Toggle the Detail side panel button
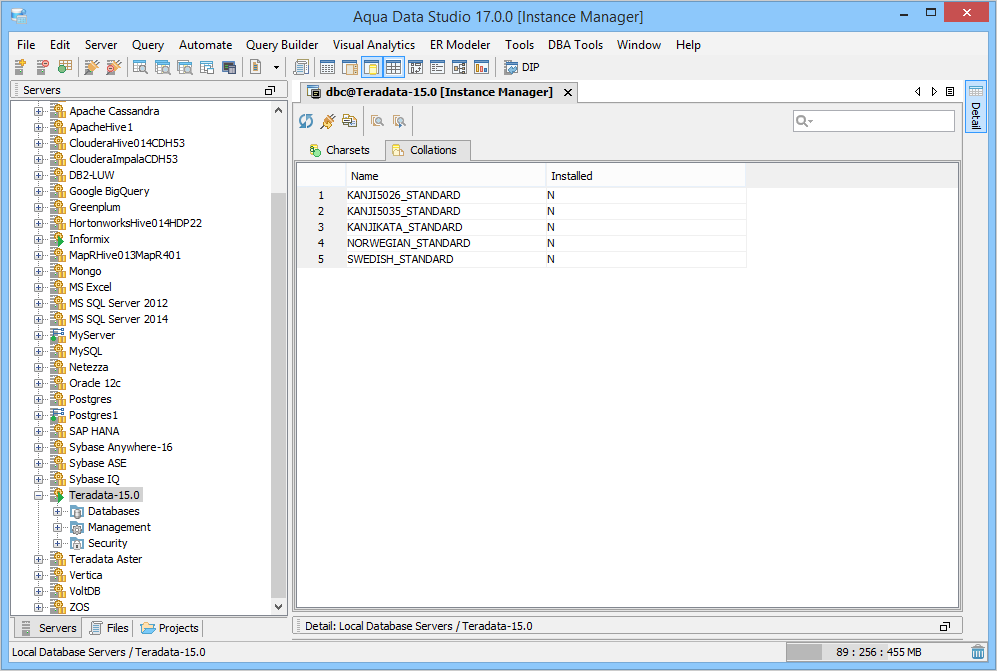 pos(975,106)
